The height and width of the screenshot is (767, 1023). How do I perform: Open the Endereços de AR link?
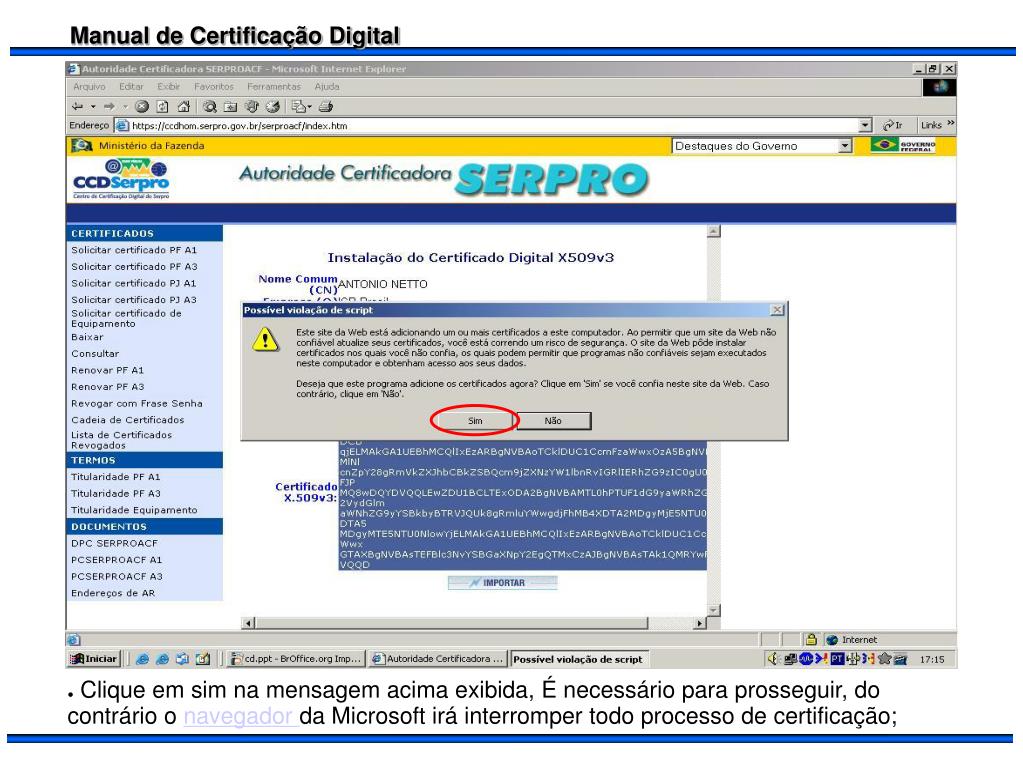(113, 593)
